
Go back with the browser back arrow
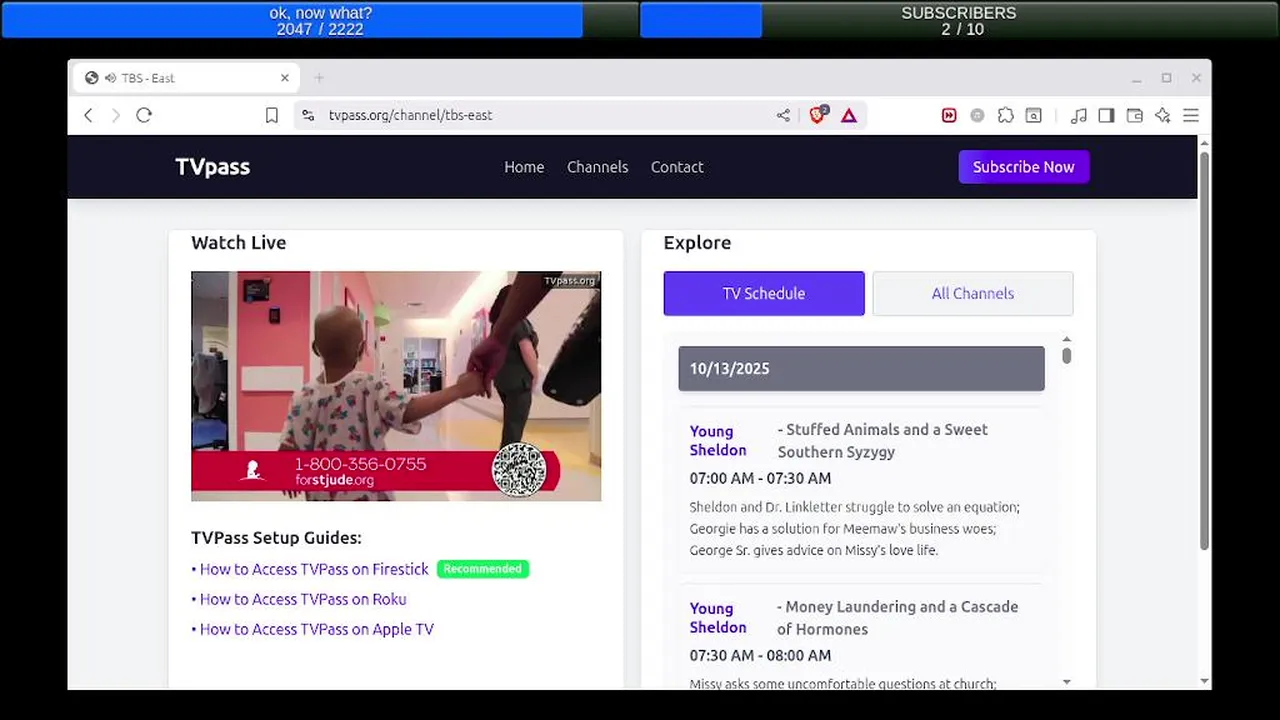(x=88, y=115)
